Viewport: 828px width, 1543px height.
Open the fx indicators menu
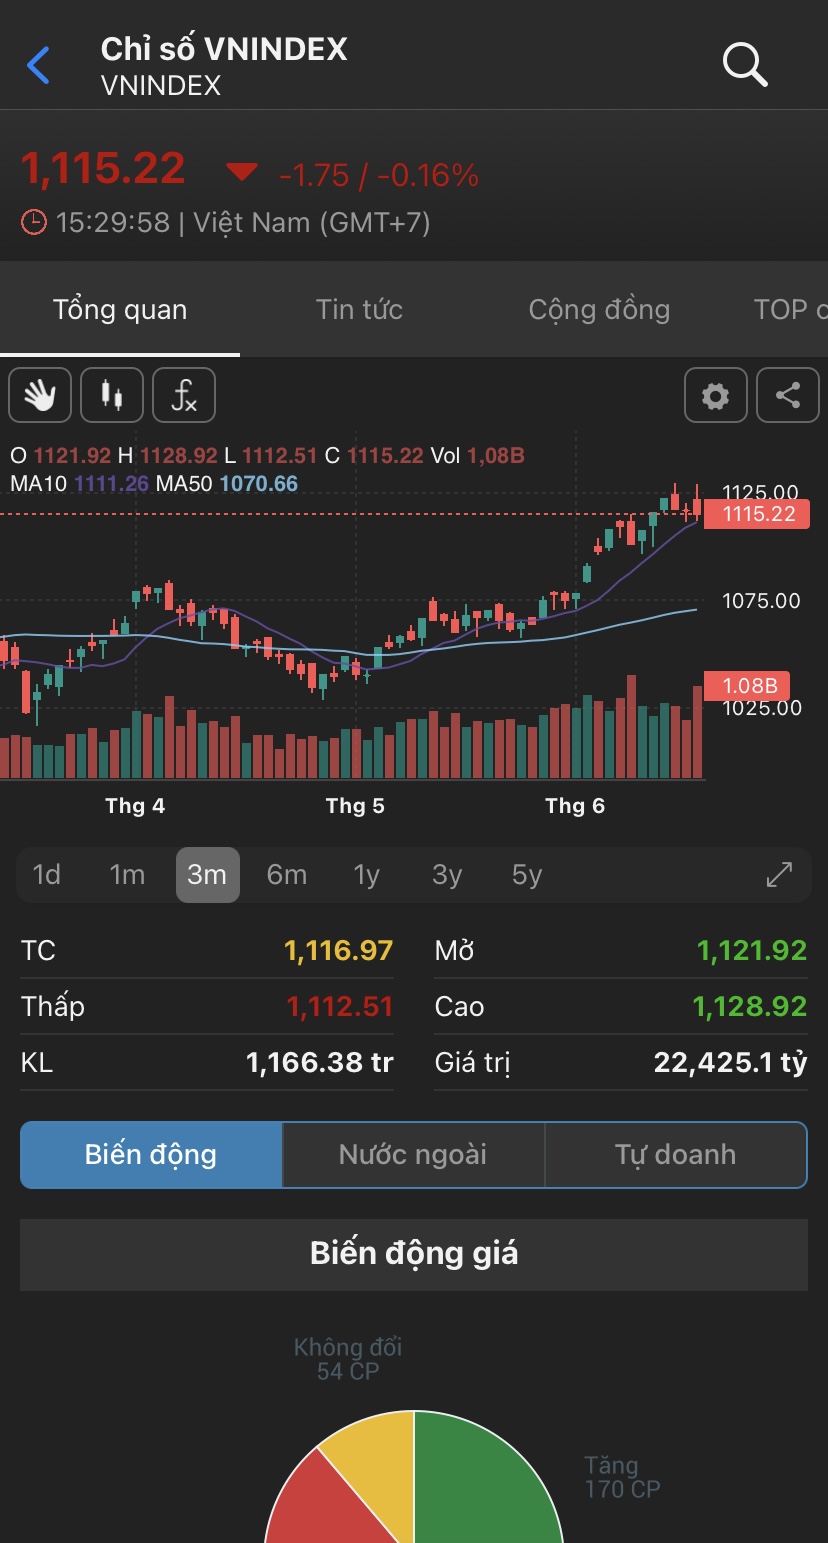coord(184,395)
